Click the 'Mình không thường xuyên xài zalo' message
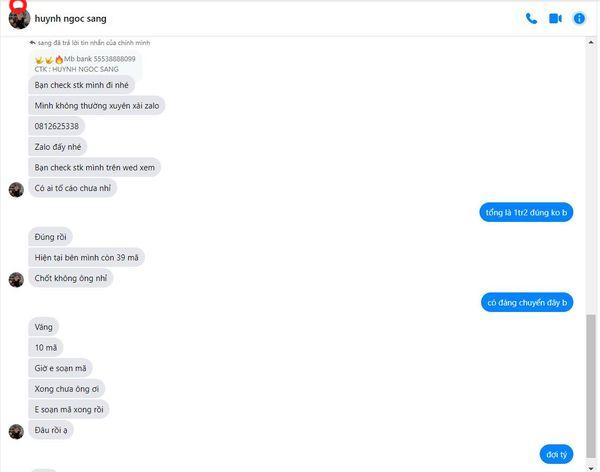Screen dimensions: 600x472 tap(98, 105)
